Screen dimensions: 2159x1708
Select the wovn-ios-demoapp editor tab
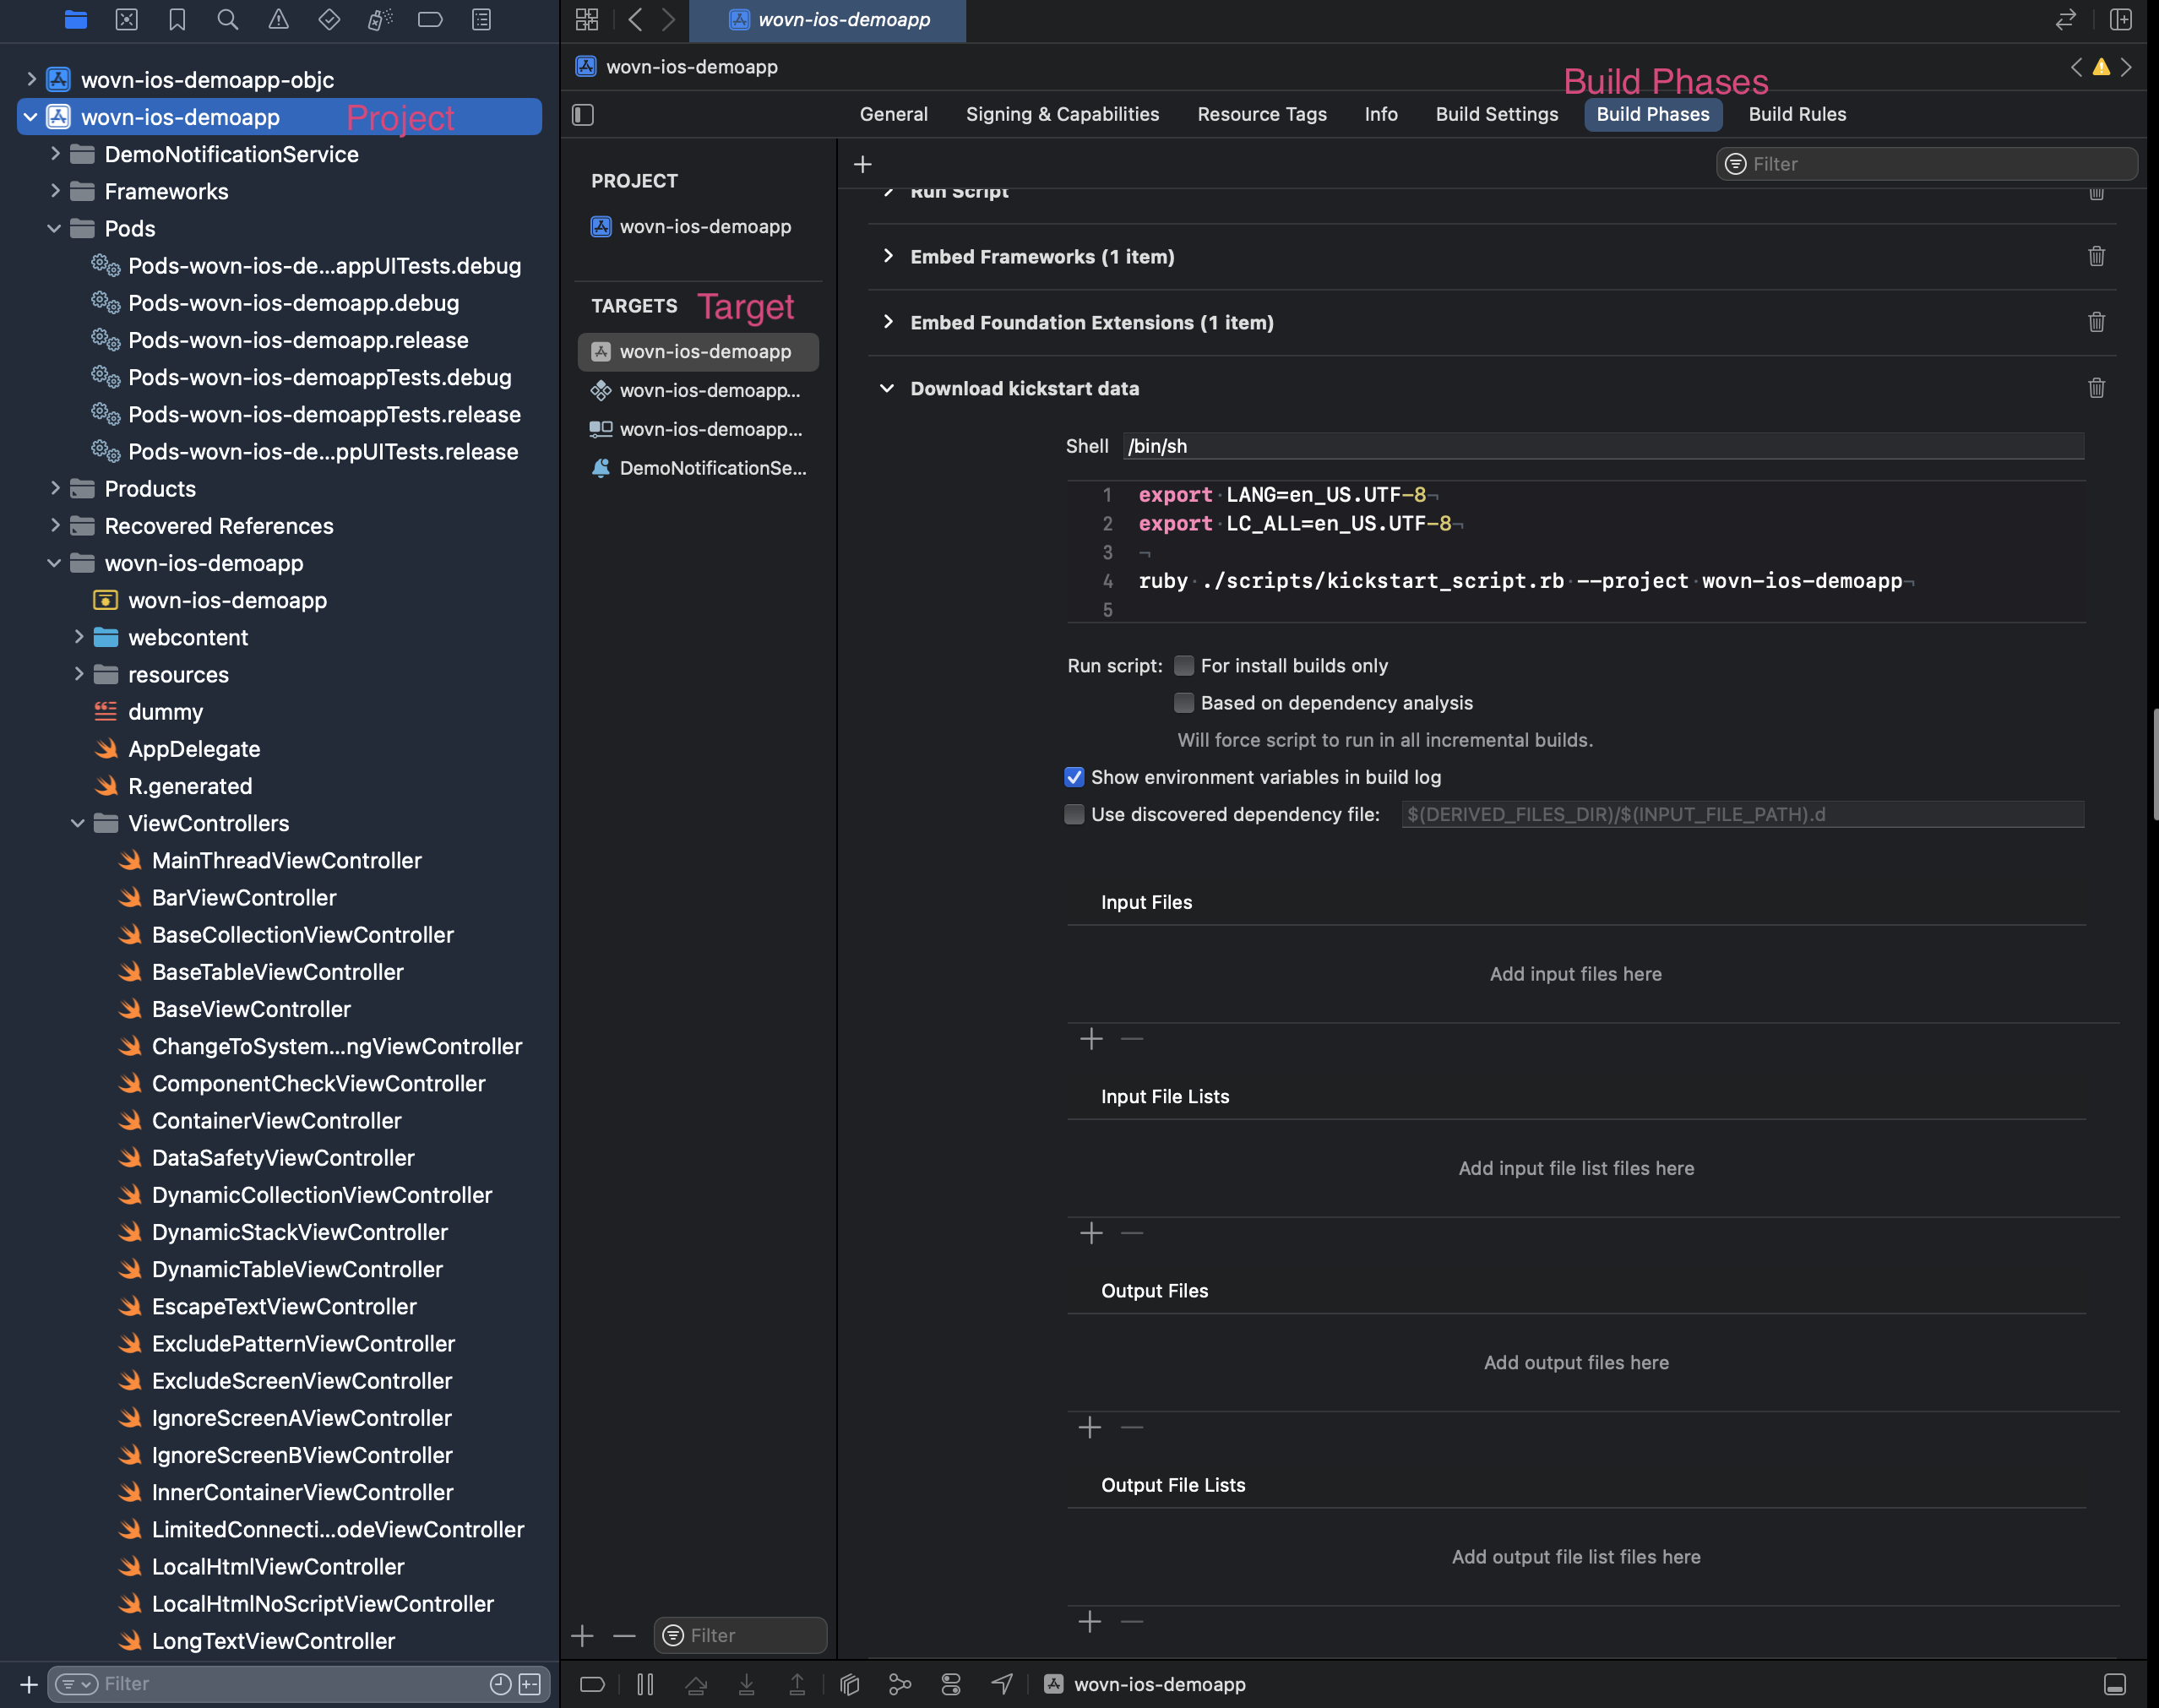click(828, 20)
